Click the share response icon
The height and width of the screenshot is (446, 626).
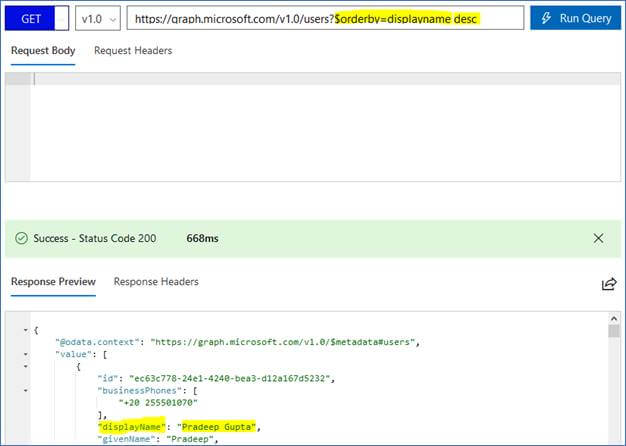[x=608, y=284]
